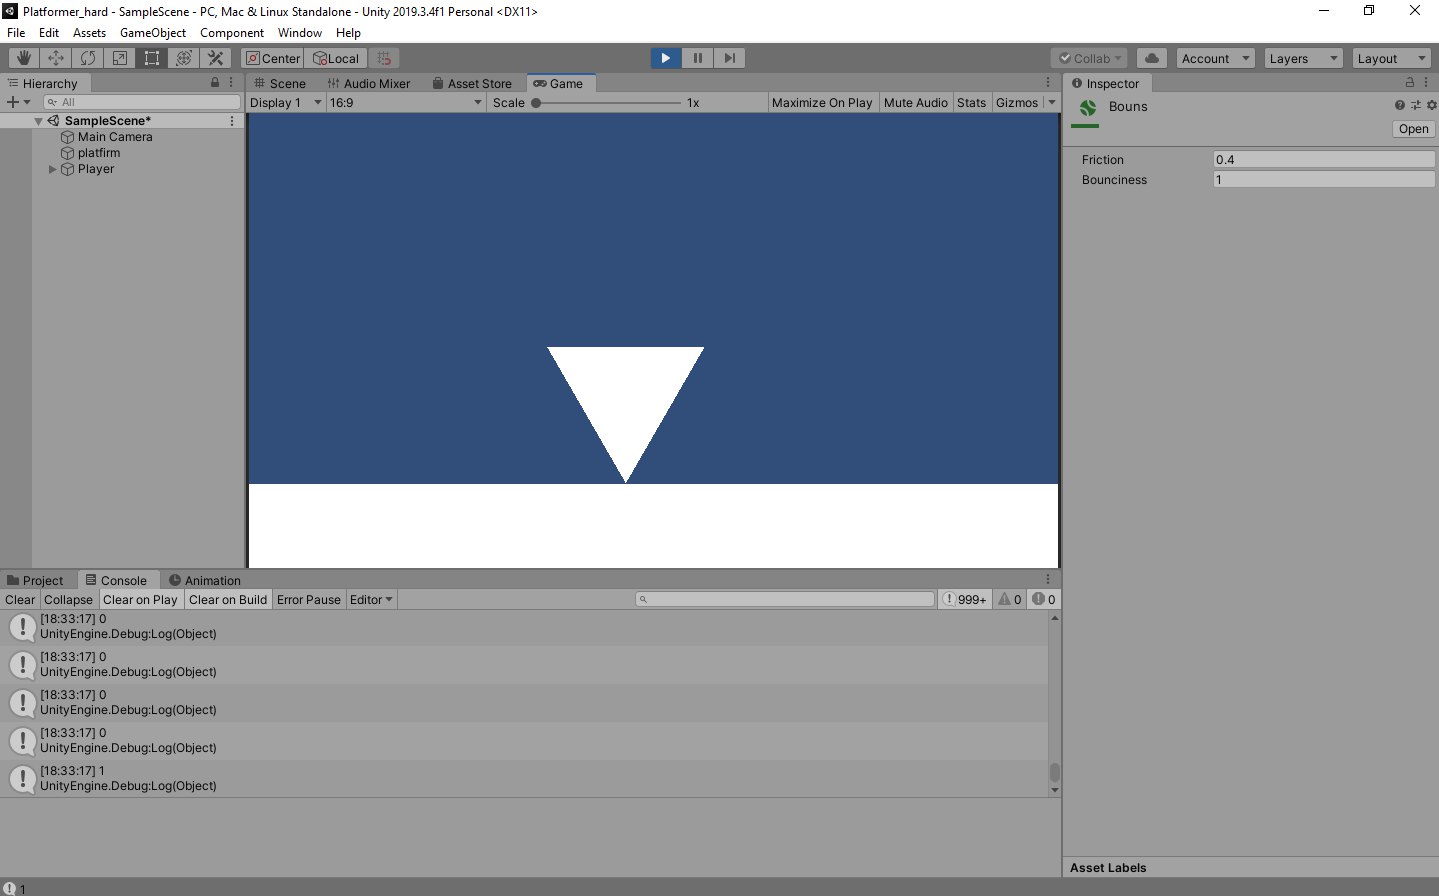Open the Editor dropdown in Console
Screen dimensions: 1439x896
371,599
